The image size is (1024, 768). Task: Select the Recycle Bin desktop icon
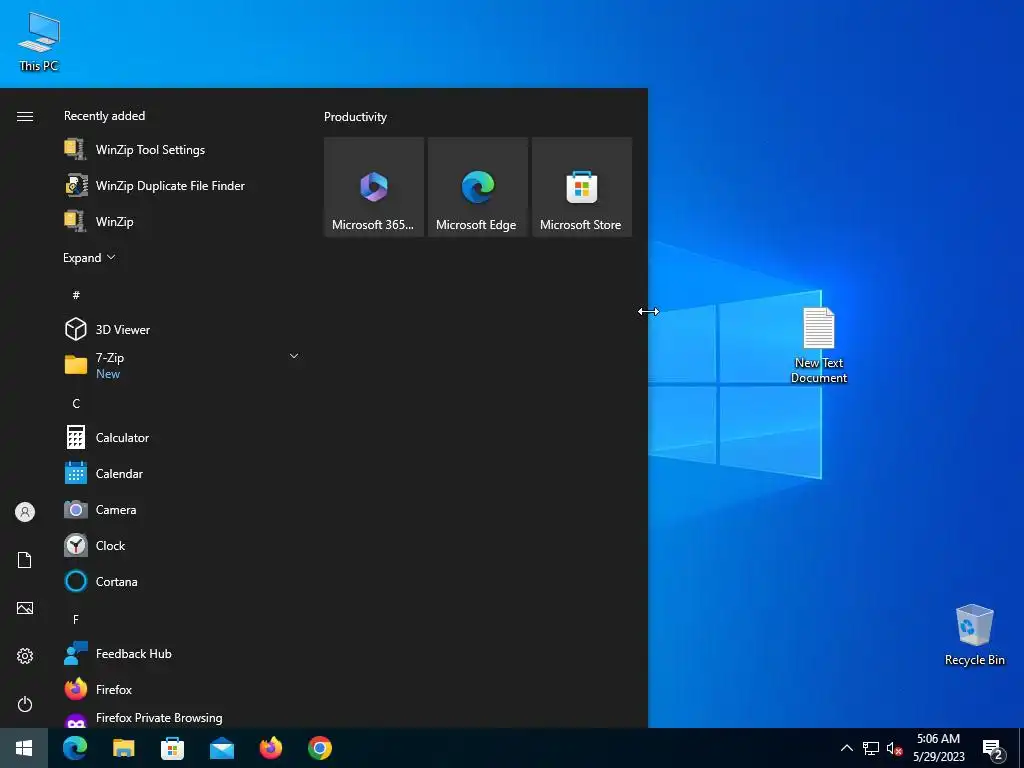(x=974, y=635)
